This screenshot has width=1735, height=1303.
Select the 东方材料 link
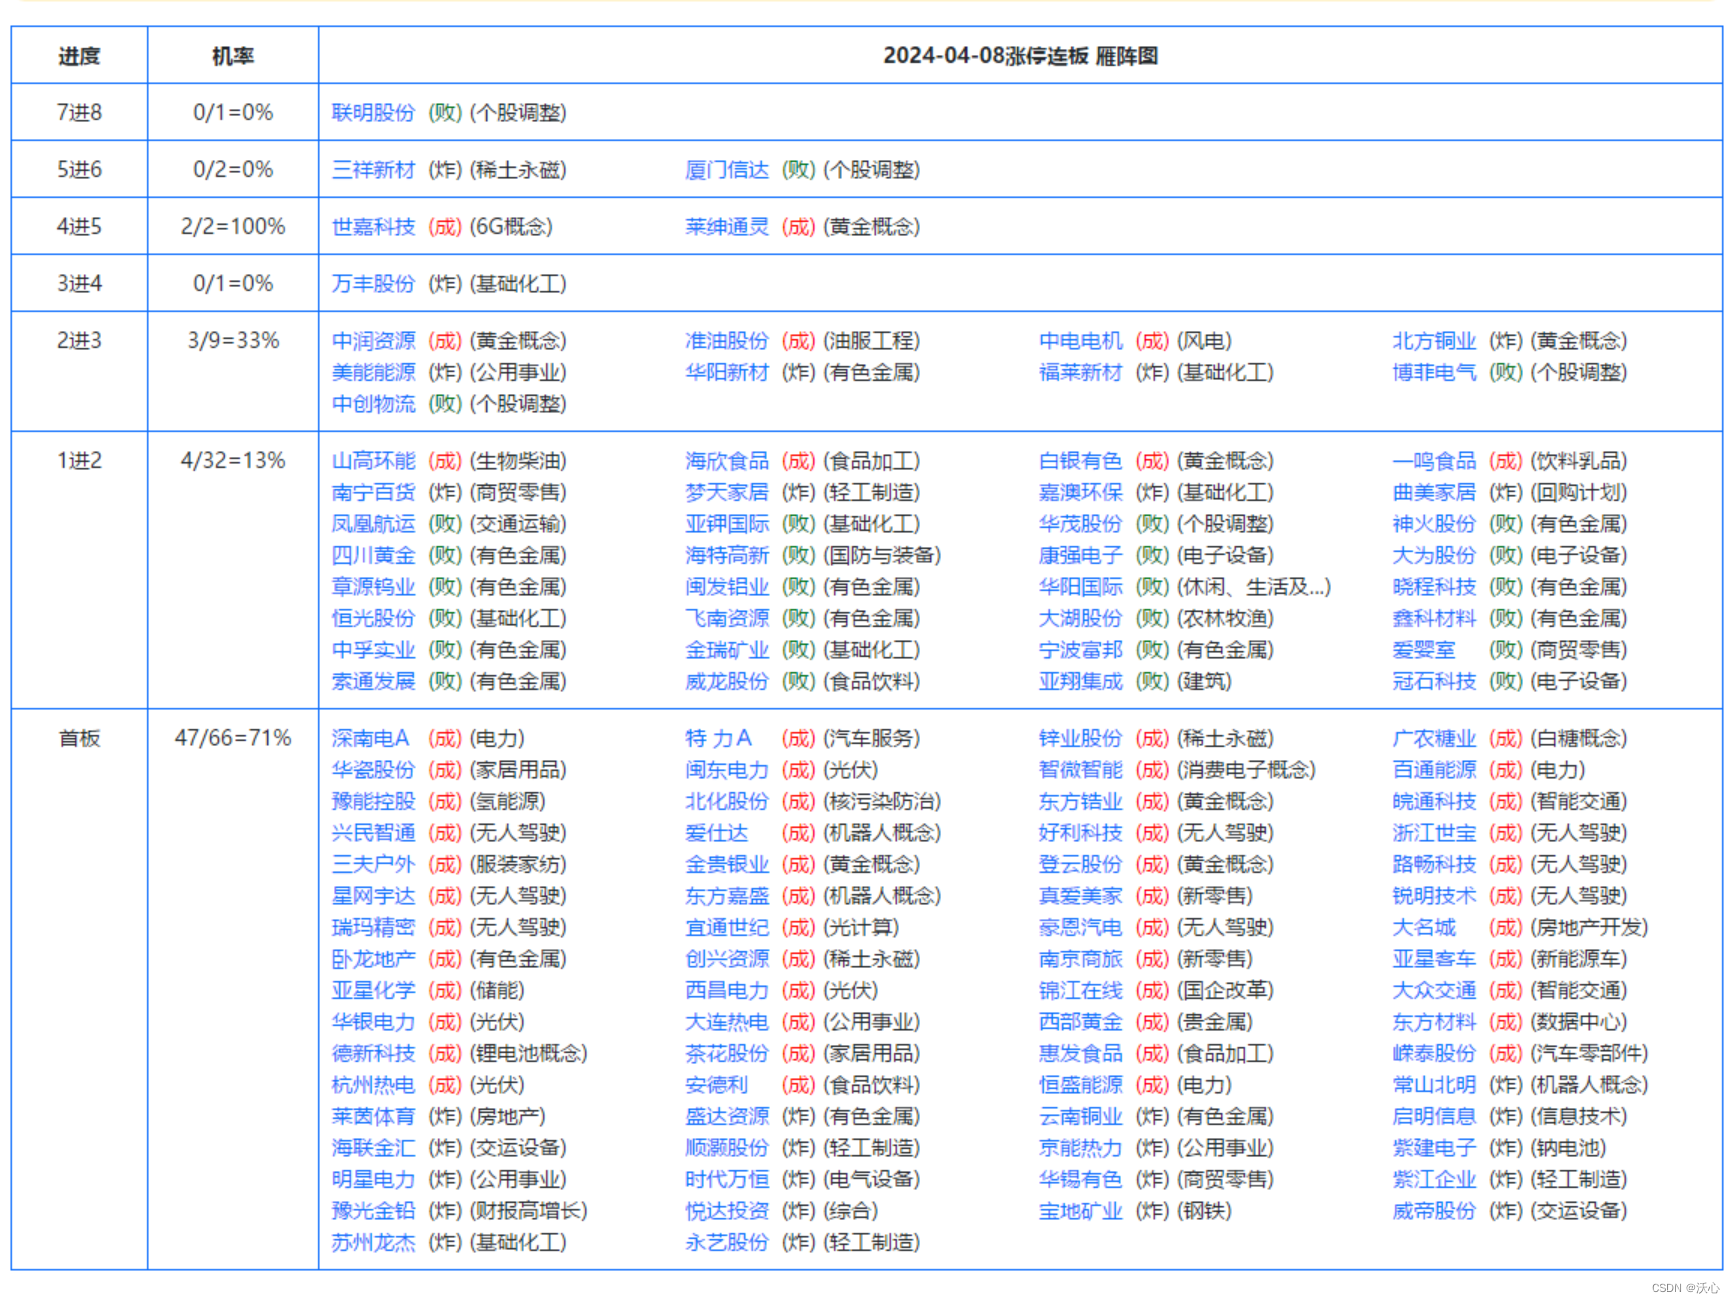tap(1434, 1022)
